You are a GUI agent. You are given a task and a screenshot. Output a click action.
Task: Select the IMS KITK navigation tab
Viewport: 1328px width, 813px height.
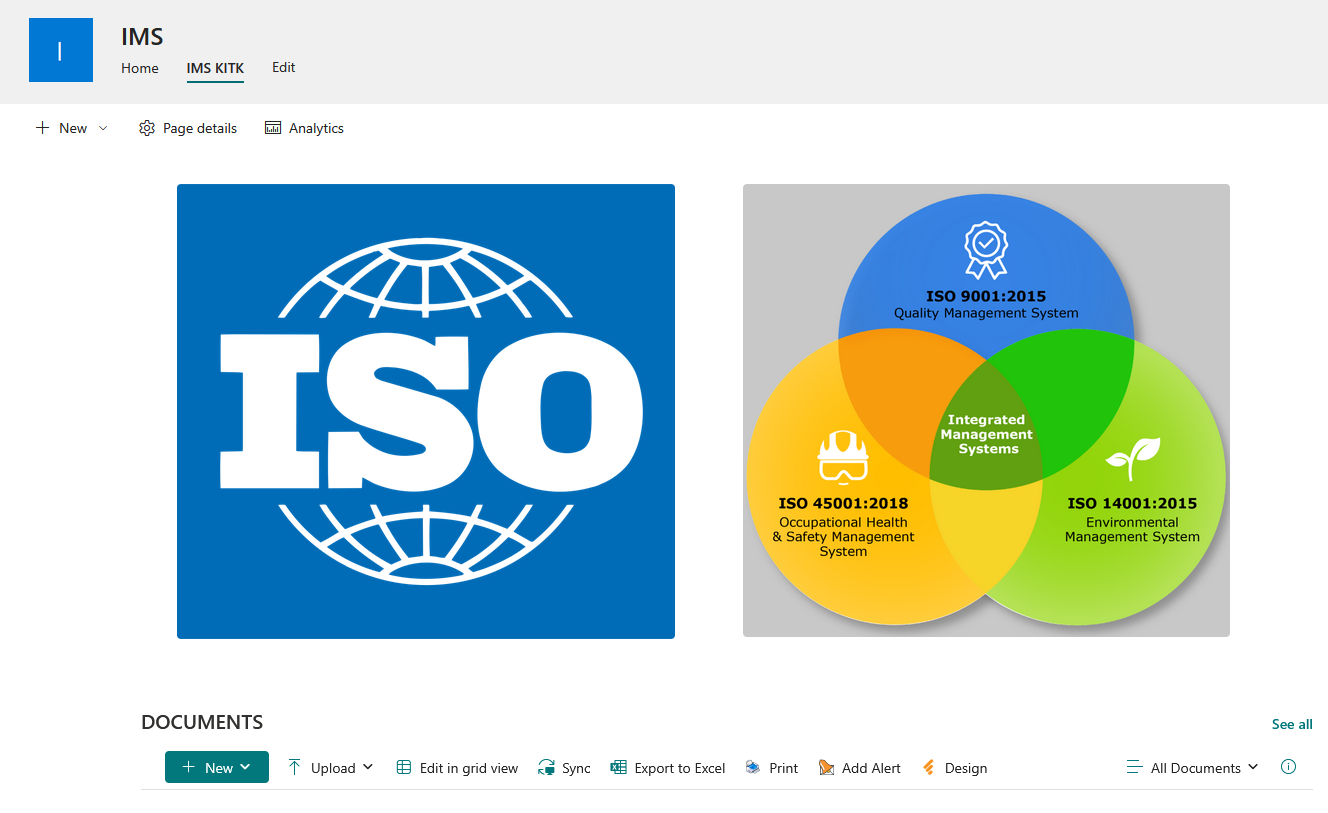[x=215, y=68]
